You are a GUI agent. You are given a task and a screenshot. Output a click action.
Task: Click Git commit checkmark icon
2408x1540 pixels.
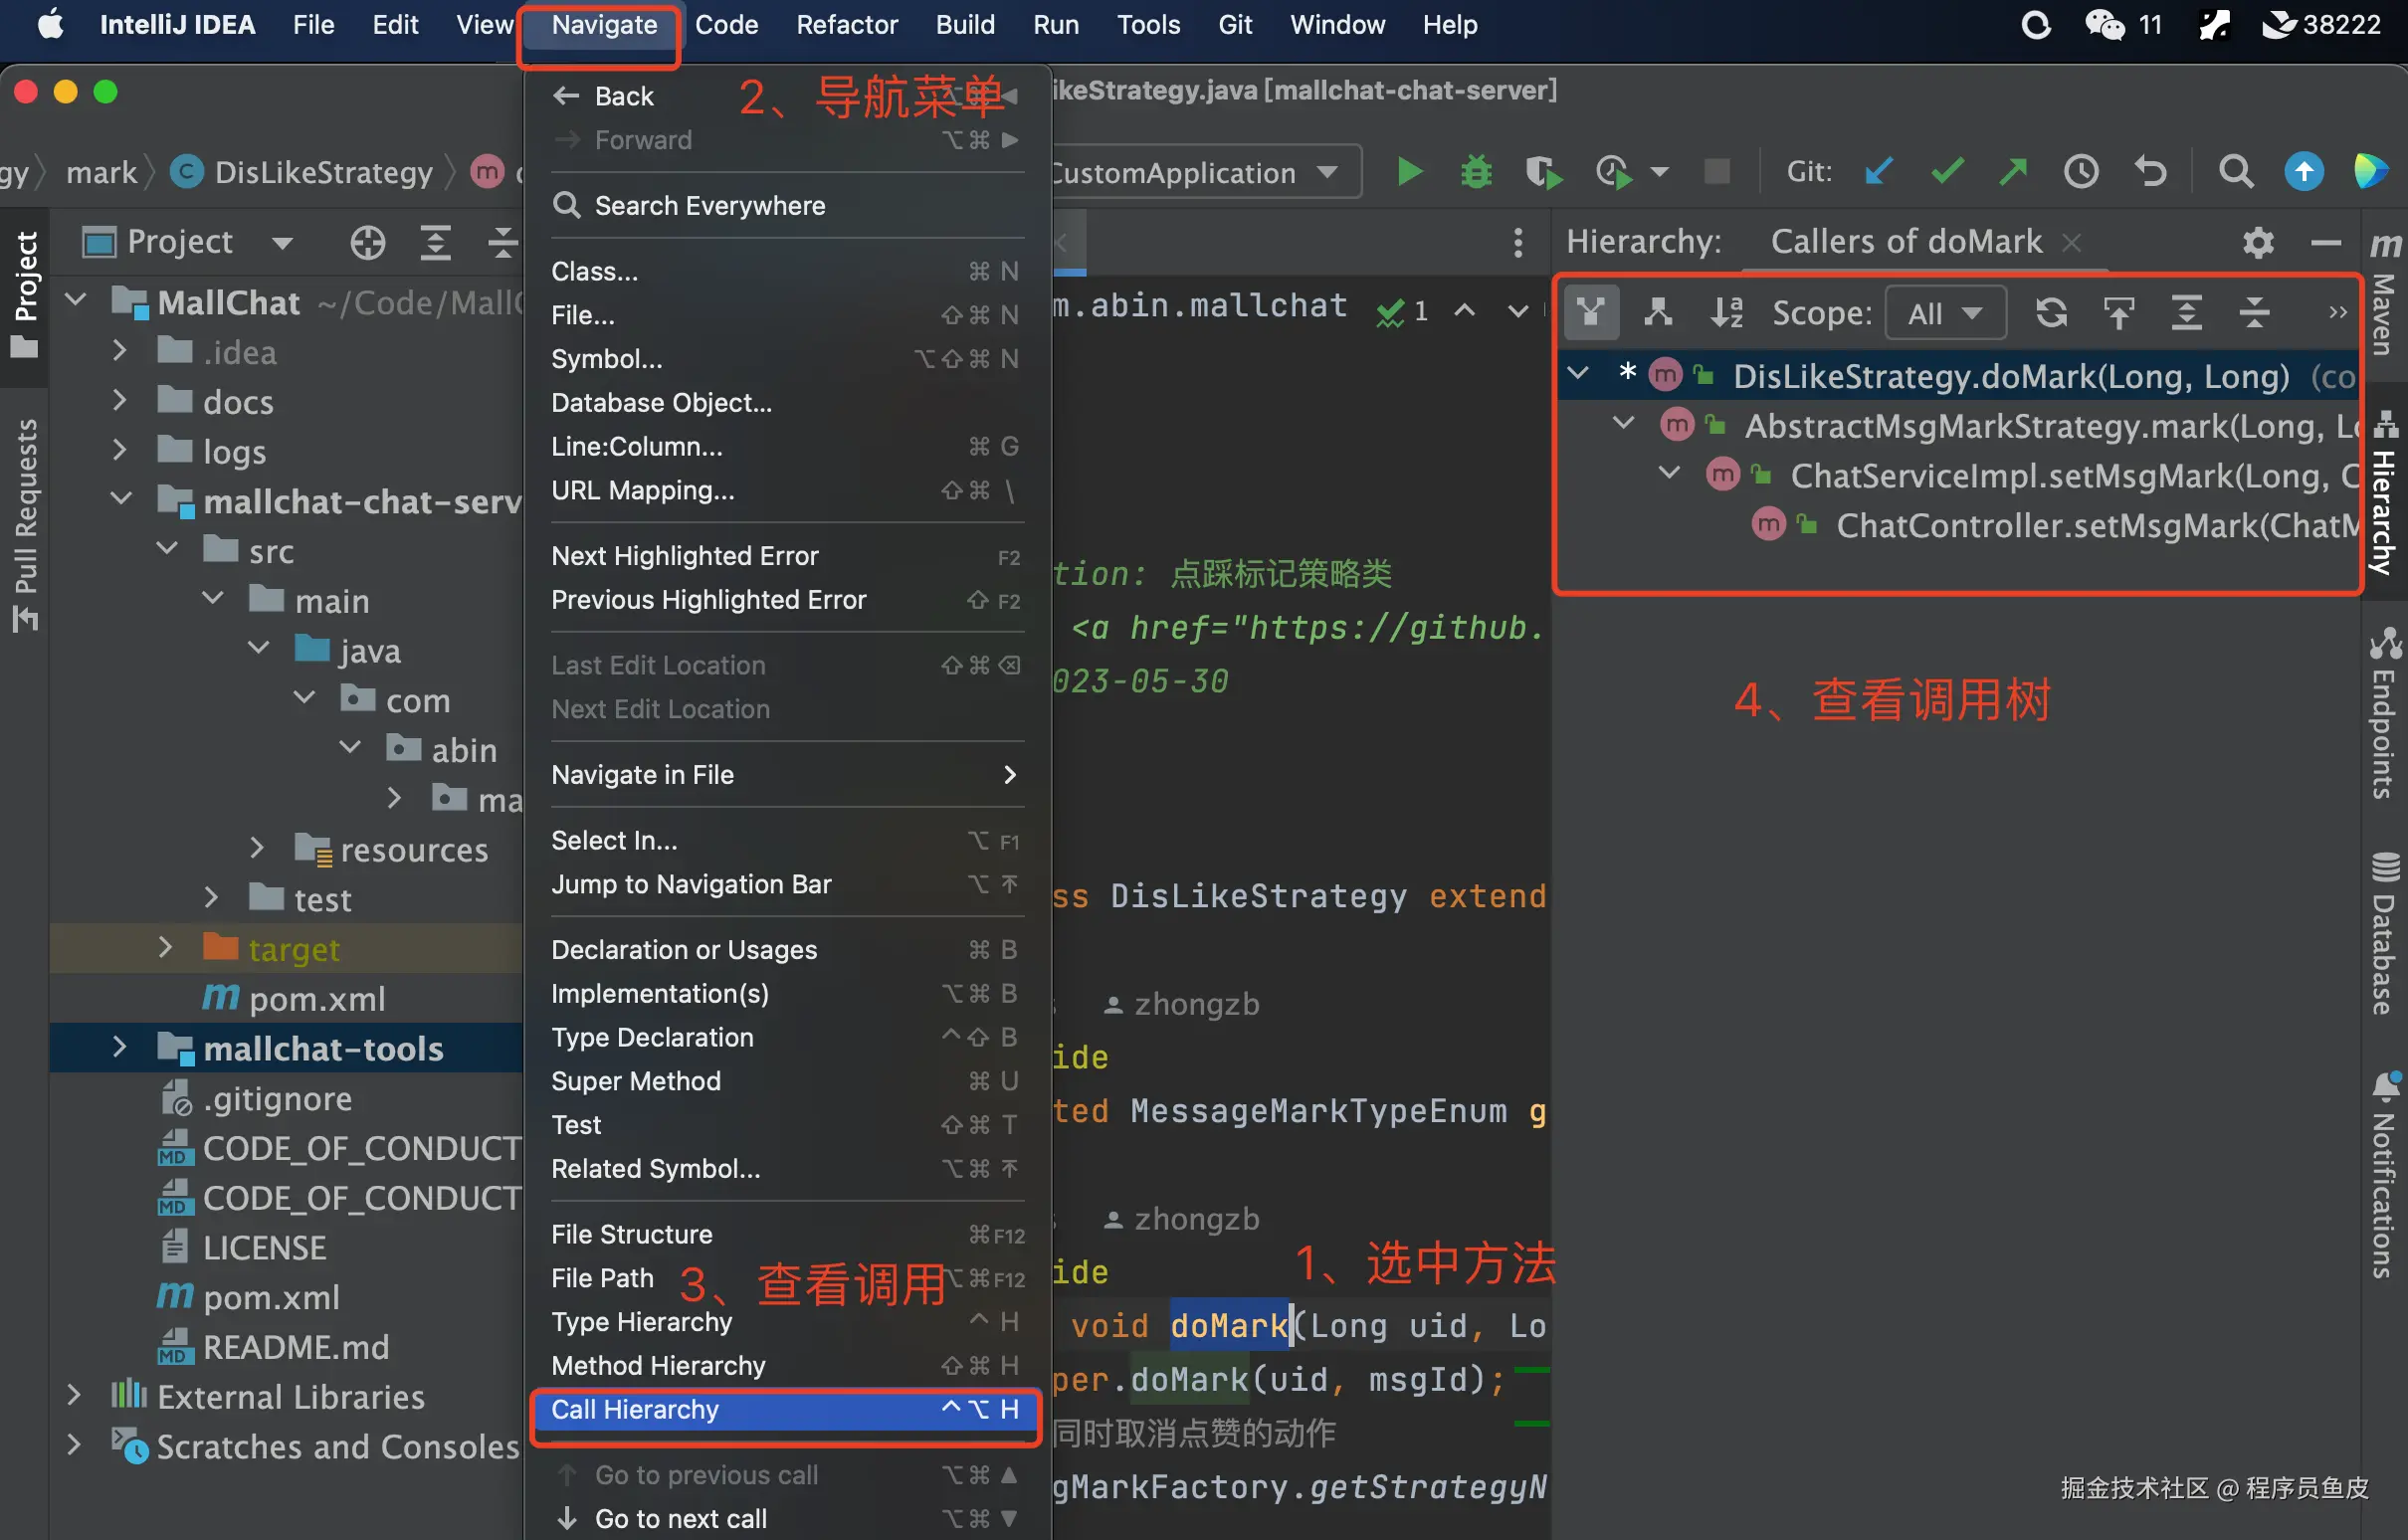[x=1946, y=172]
